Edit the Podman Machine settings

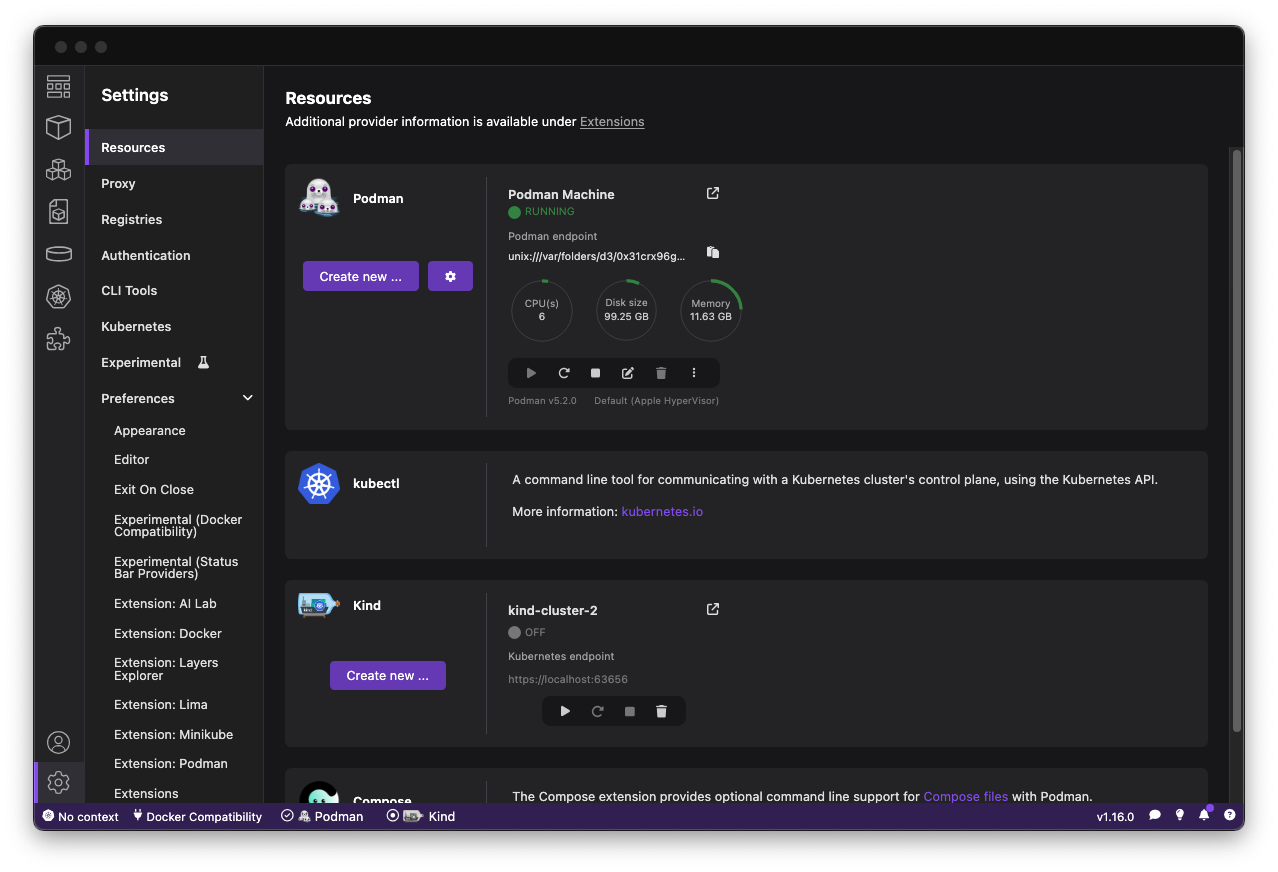click(628, 373)
